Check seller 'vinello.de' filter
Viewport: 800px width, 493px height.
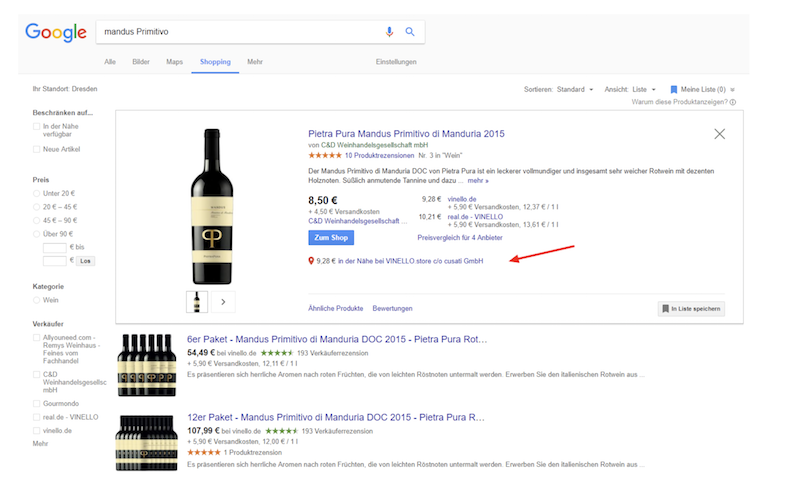(x=36, y=431)
